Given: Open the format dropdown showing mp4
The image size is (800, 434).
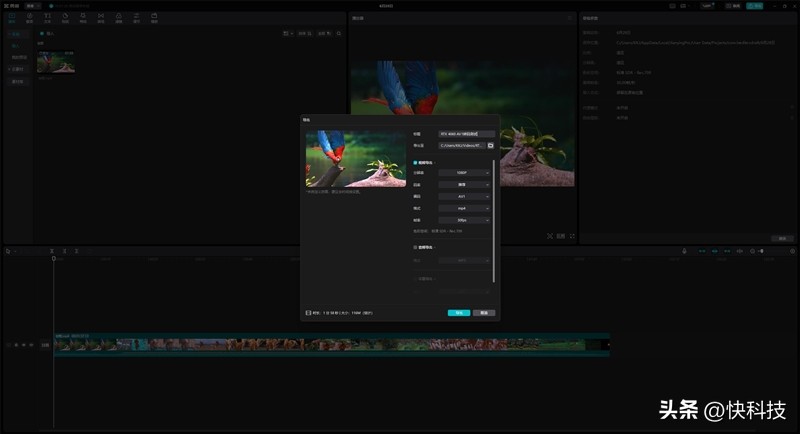Looking at the screenshot, I should (465, 208).
